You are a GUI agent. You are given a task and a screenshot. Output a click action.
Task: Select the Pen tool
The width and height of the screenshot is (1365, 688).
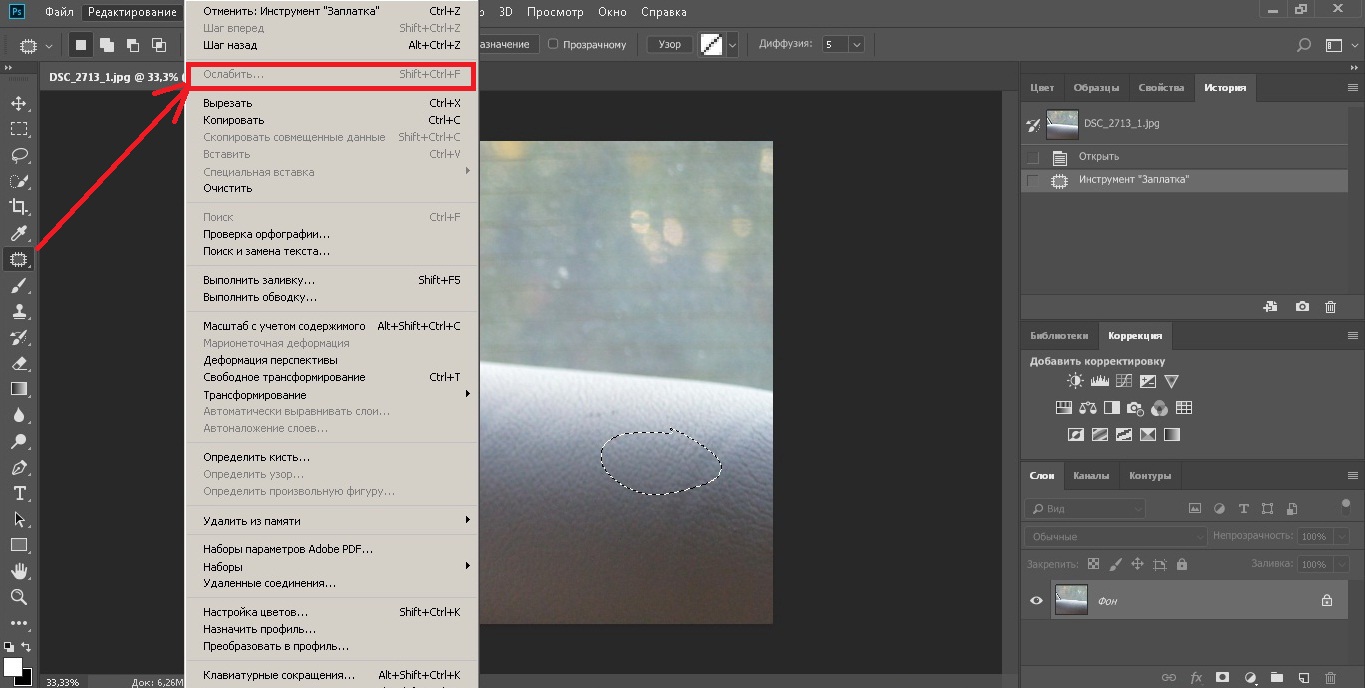[x=19, y=467]
